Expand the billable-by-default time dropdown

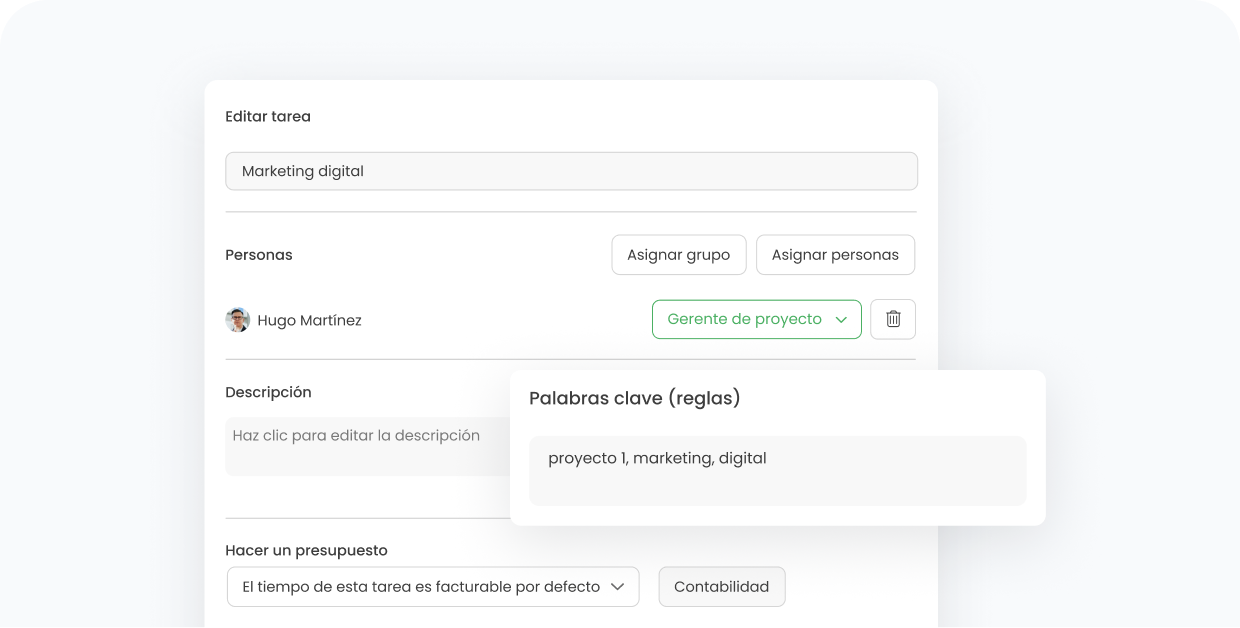tap(432, 587)
